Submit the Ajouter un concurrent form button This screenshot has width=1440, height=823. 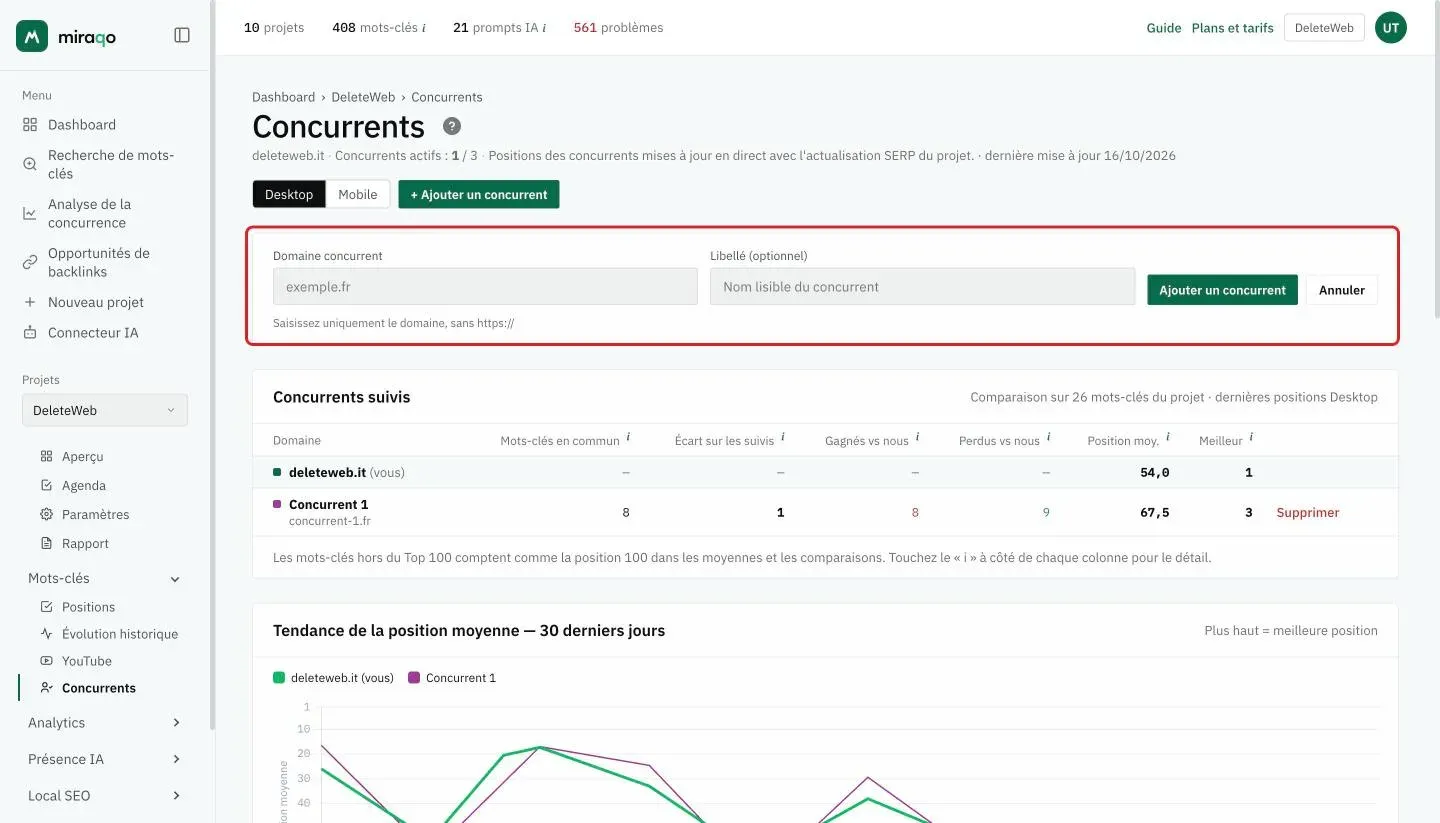tap(1222, 290)
